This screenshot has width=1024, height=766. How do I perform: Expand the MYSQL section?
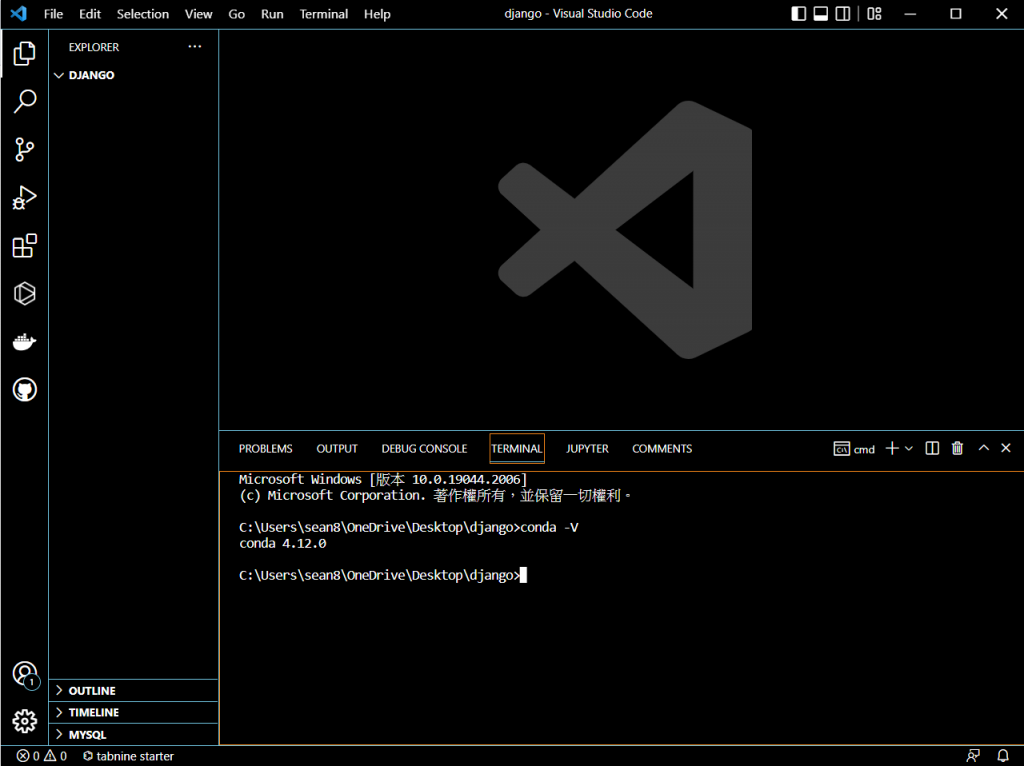tap(133, 735)
